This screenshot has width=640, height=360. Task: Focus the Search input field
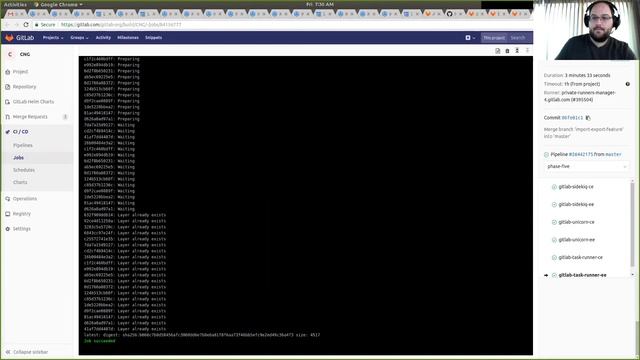point(519,38)
